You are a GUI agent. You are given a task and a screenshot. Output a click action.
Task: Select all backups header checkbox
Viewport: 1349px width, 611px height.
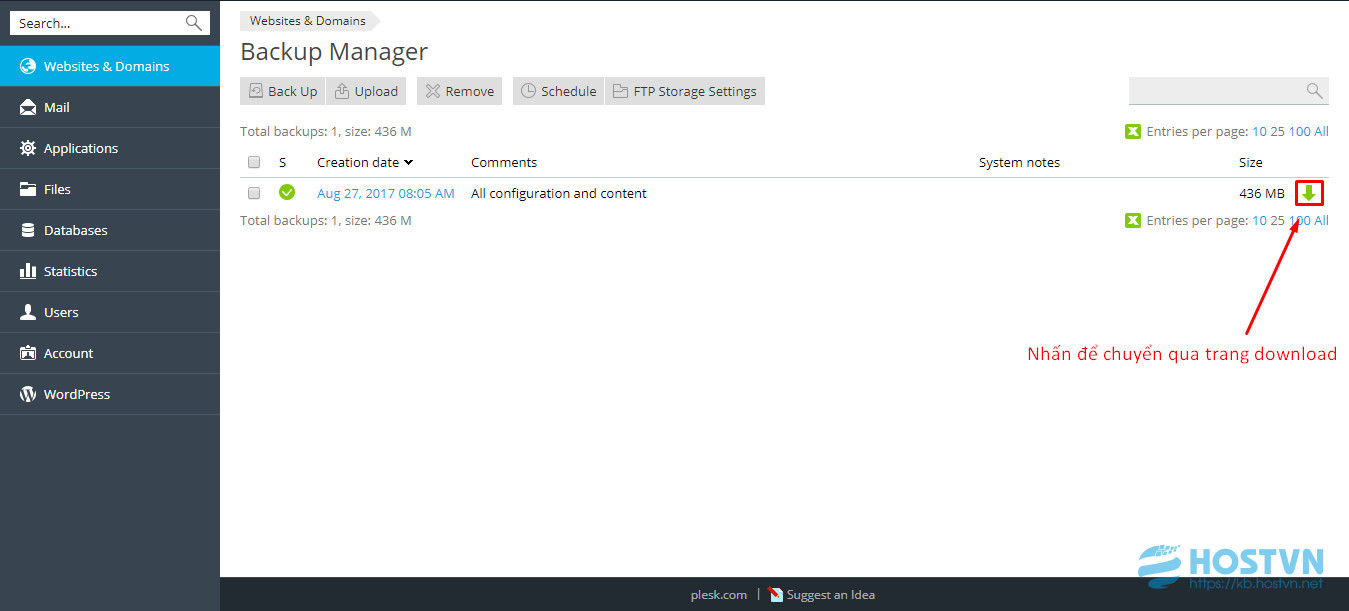coord(254,162)
